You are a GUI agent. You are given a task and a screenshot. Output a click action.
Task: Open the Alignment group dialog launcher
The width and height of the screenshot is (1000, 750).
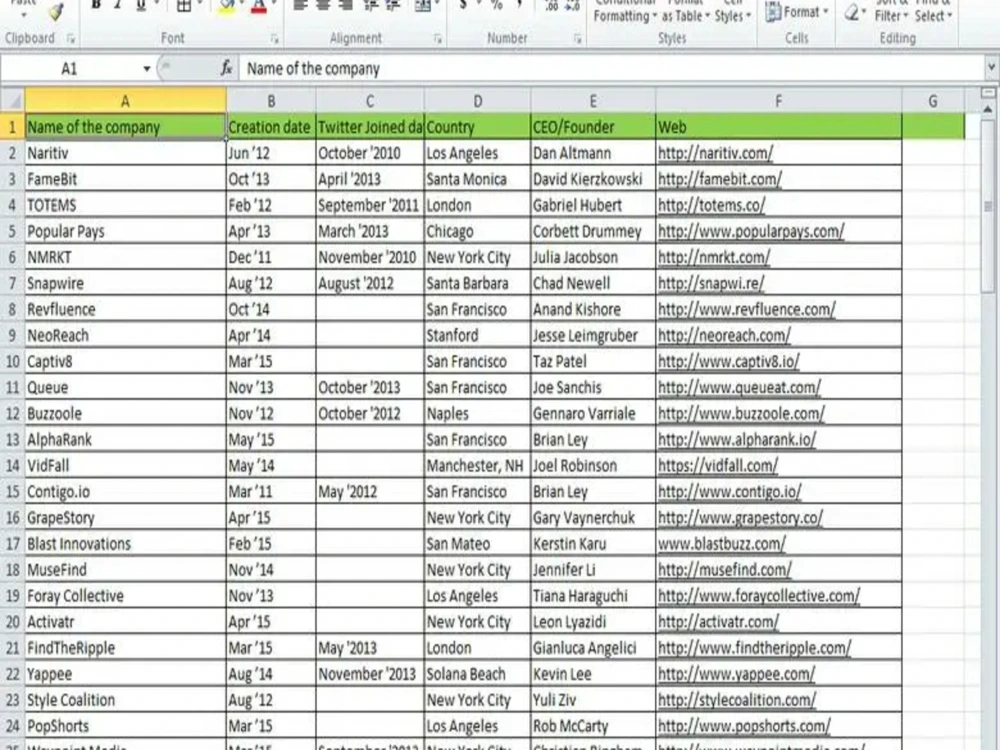point(438,39)
